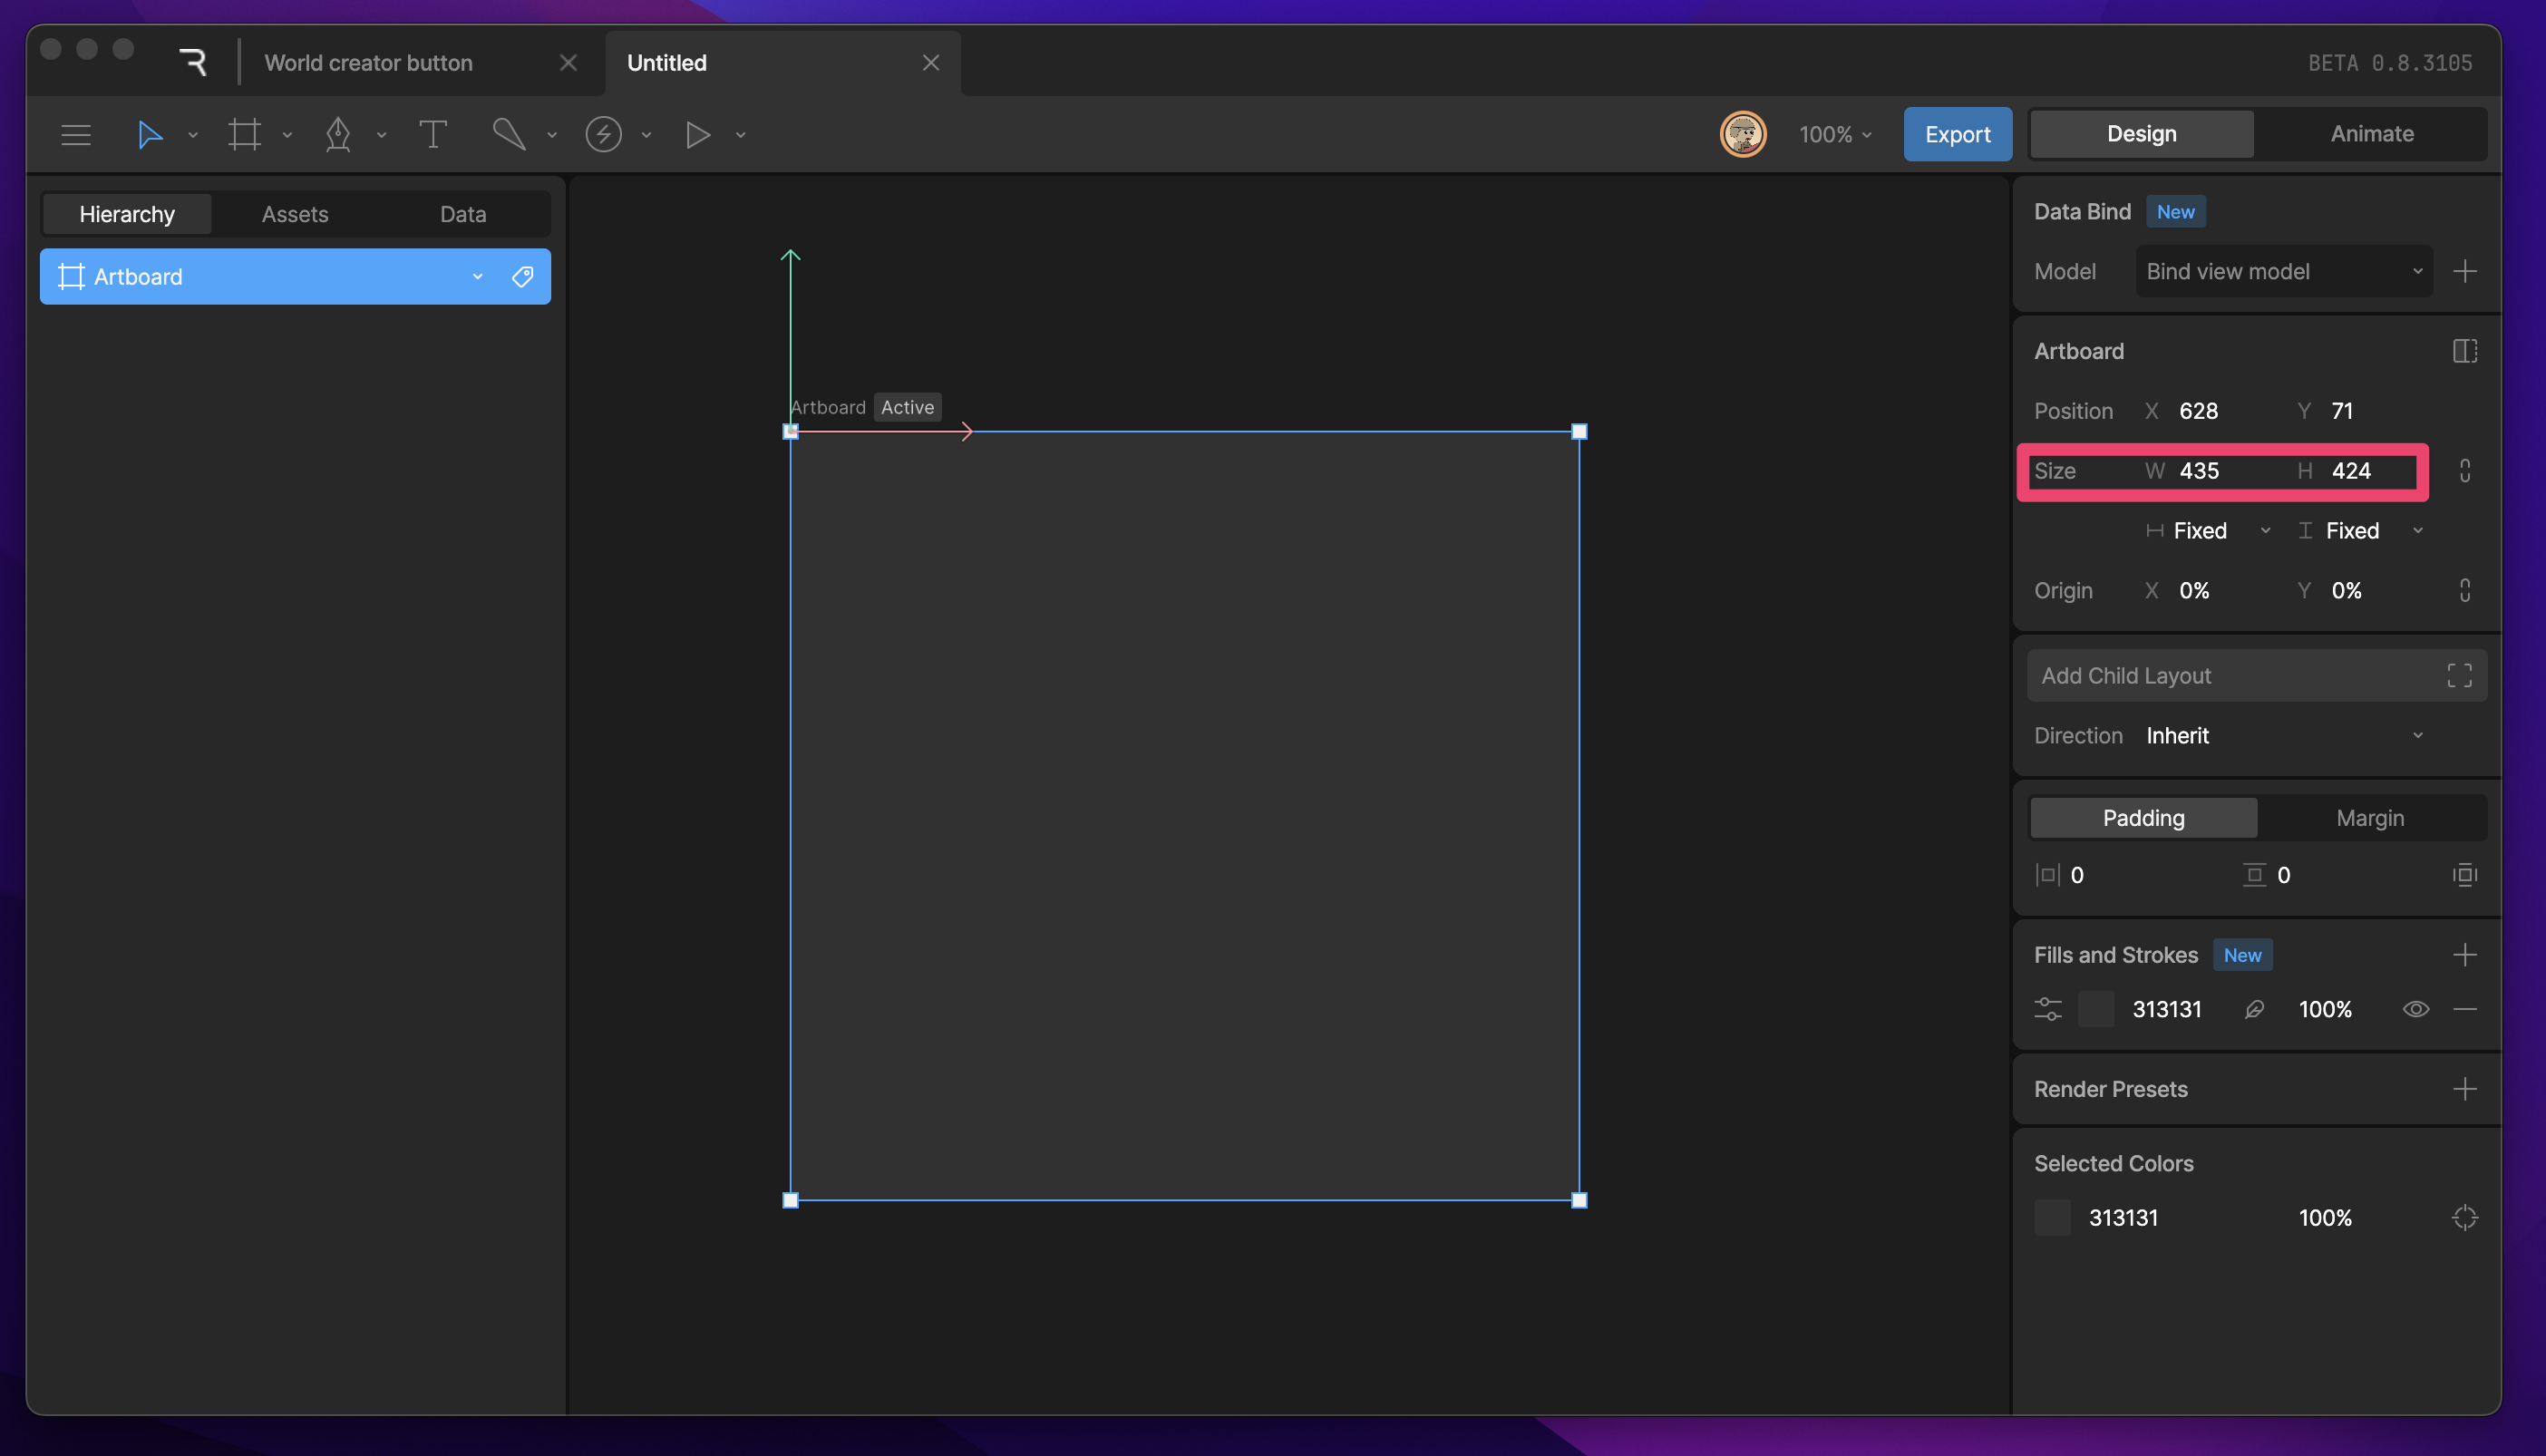
Task: Click the width field showing 435
Action: coord(2199,471)
